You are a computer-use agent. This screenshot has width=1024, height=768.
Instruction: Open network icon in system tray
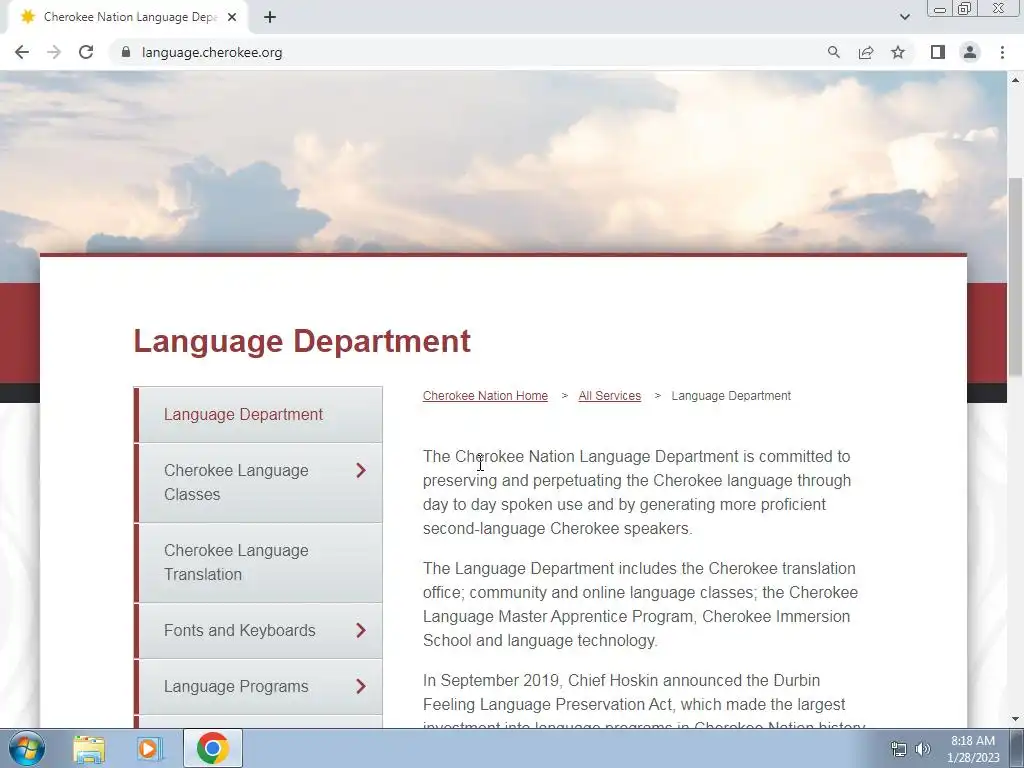click(x=899, y=749)
